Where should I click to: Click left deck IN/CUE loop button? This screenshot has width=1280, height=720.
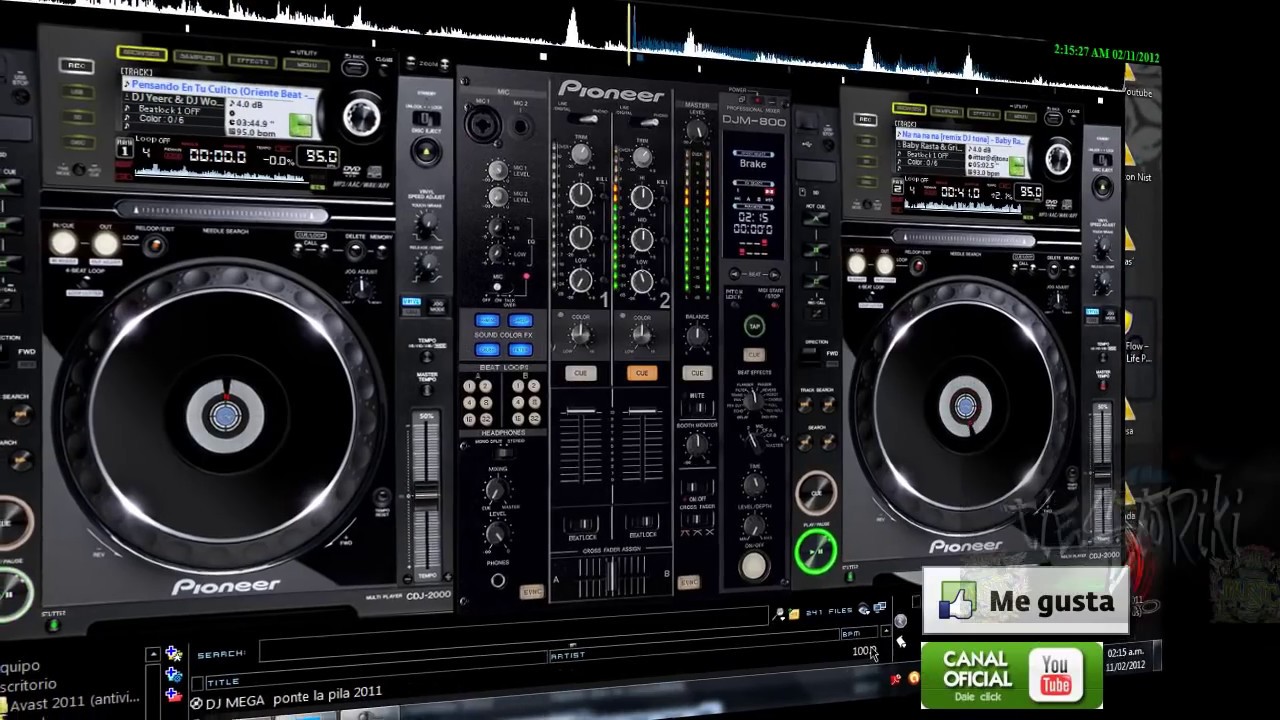click(63, 242)
